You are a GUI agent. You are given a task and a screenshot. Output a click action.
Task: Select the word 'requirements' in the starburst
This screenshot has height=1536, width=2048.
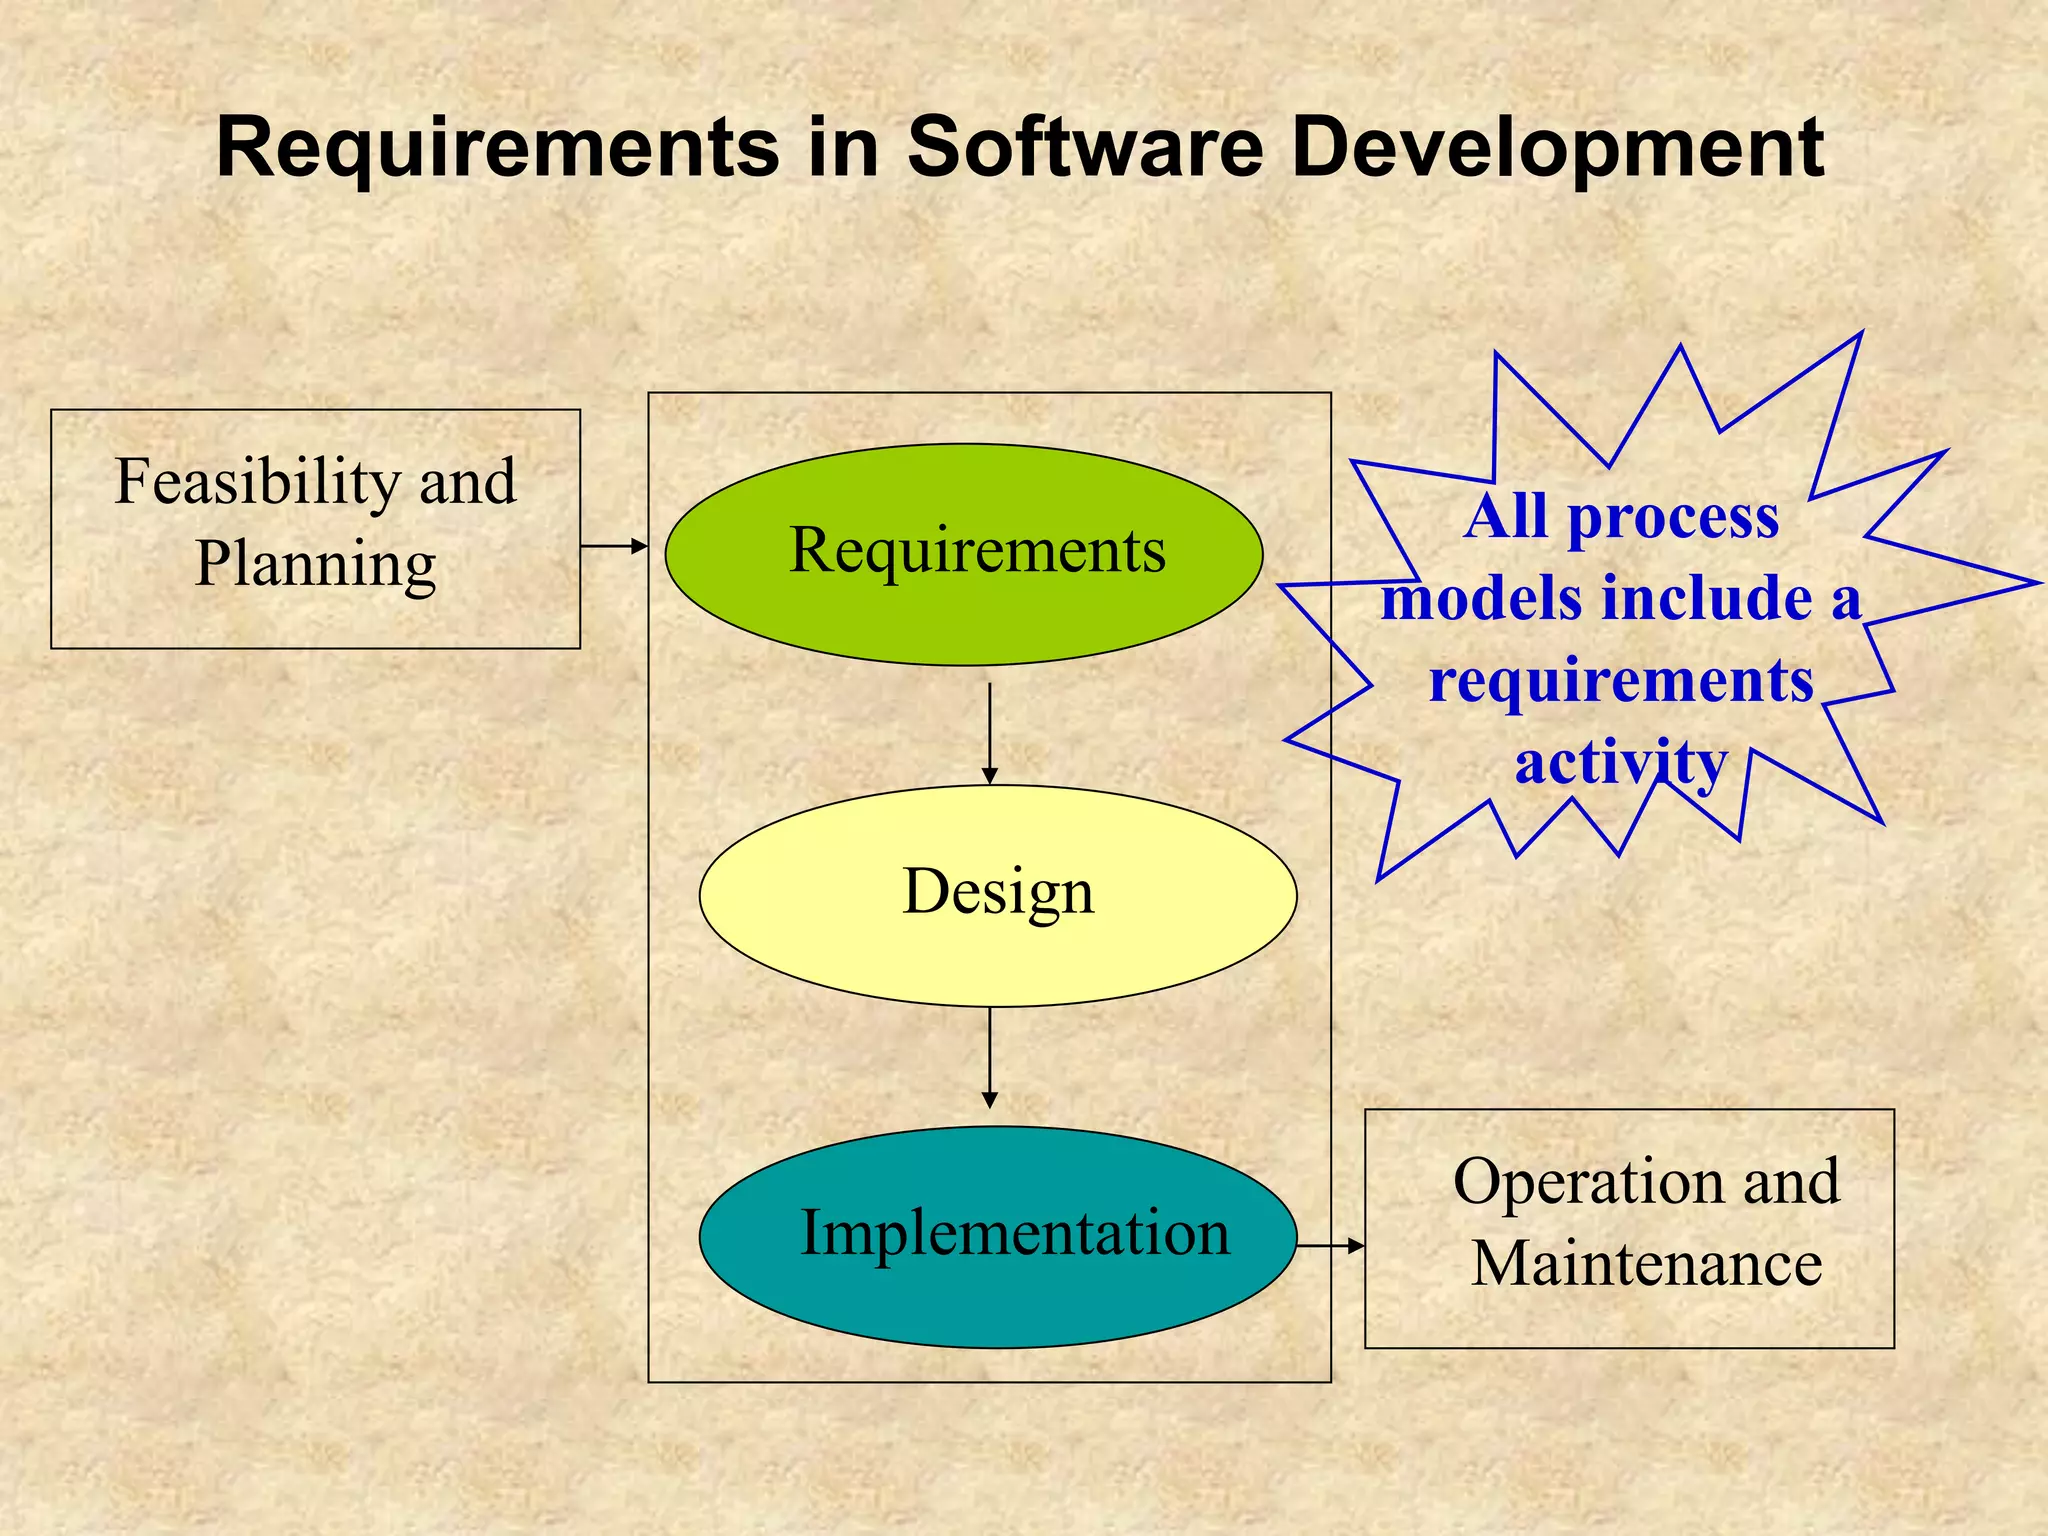[1621, 681]
